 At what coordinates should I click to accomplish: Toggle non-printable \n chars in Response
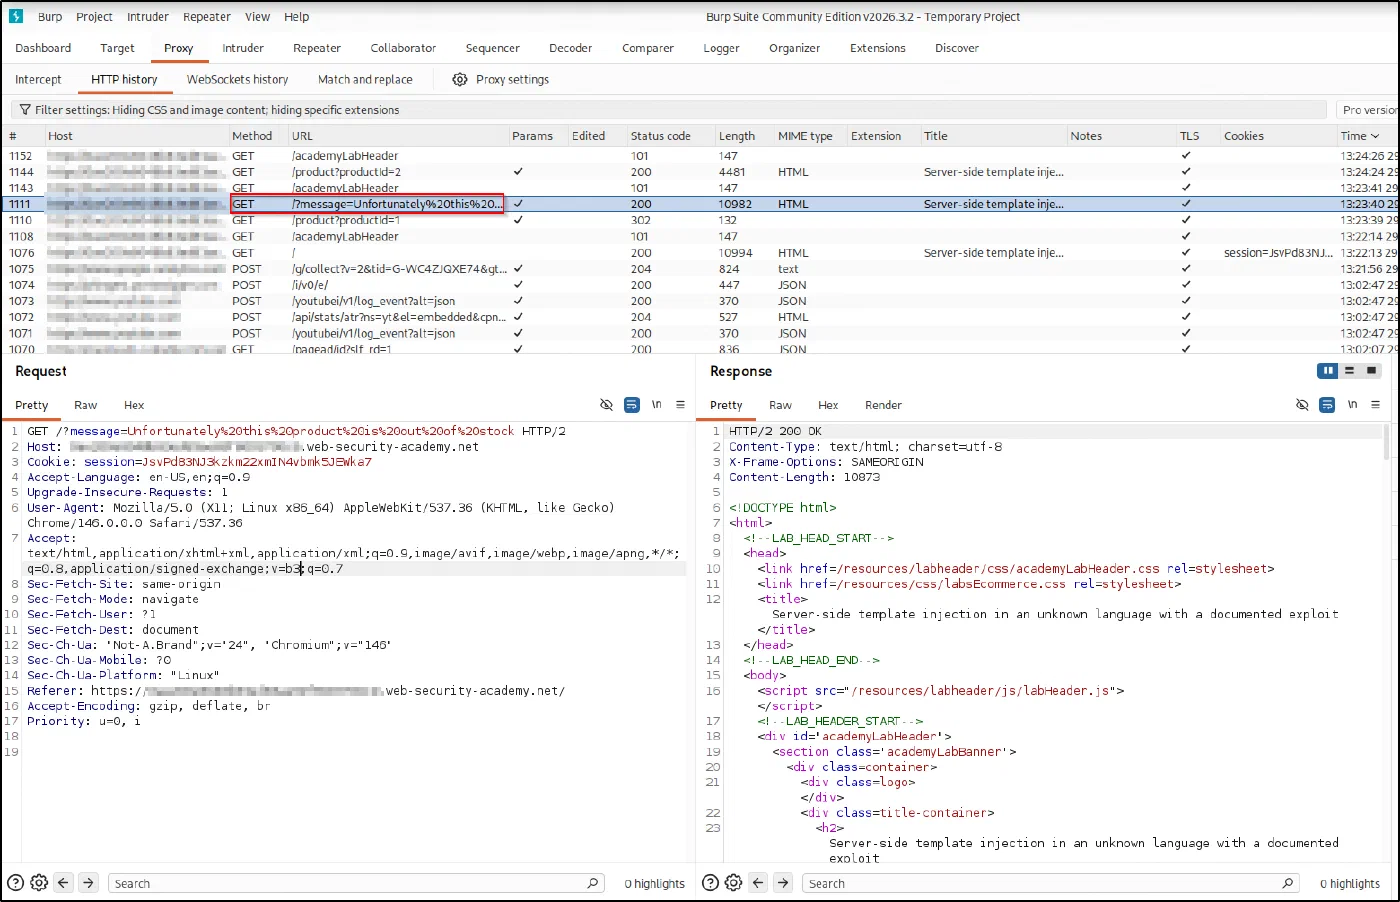(x=1352, y=405)
